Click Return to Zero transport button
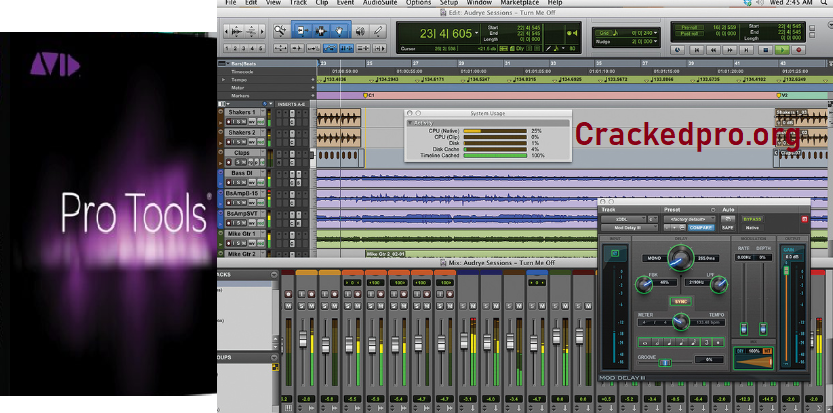 coord(695,50)
